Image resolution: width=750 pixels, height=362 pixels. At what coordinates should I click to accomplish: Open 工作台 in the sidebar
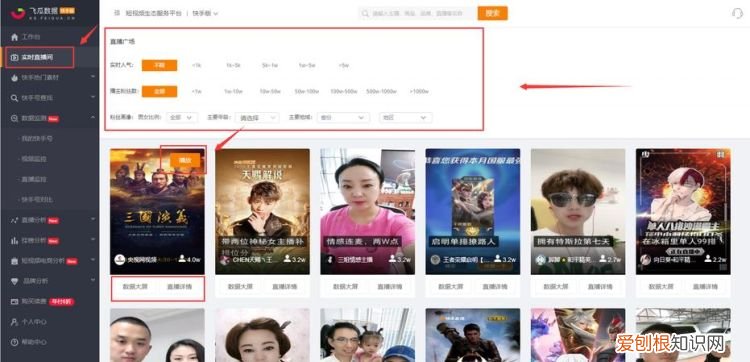[x=31, y=37]
